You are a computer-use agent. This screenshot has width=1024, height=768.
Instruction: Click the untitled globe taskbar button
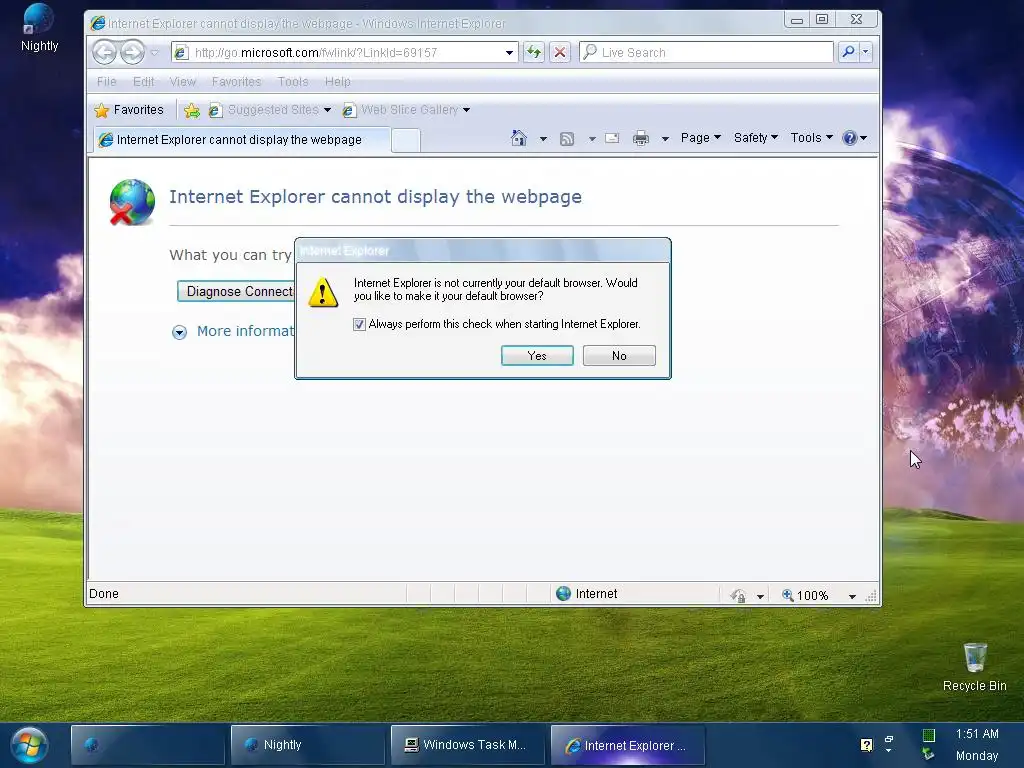(x=148, y=745)
